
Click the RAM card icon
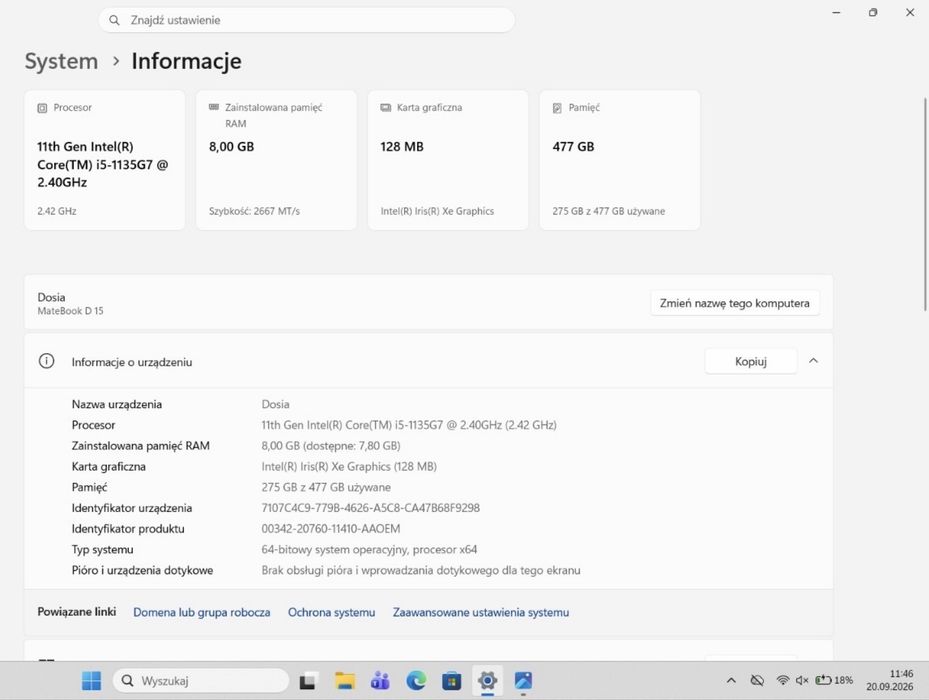click(x=214, y=107)
